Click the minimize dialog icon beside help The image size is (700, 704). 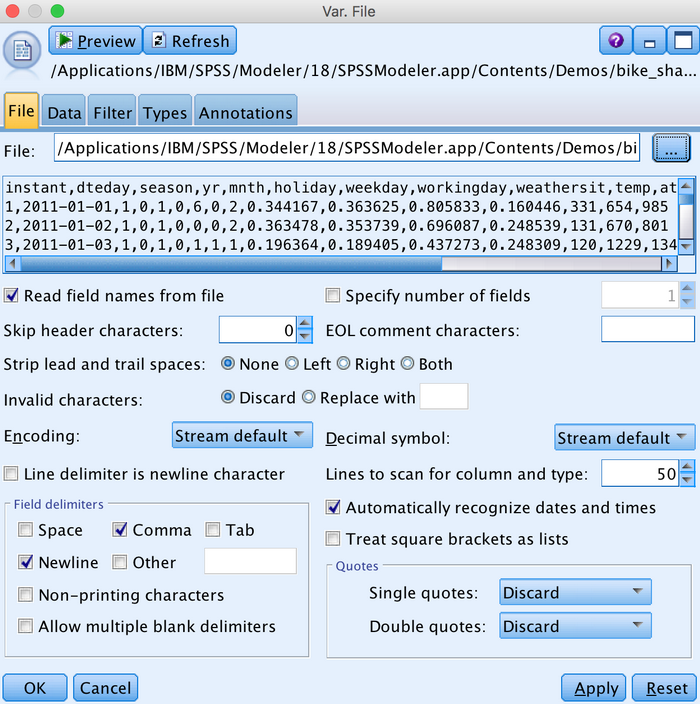[x=650, y=41]
